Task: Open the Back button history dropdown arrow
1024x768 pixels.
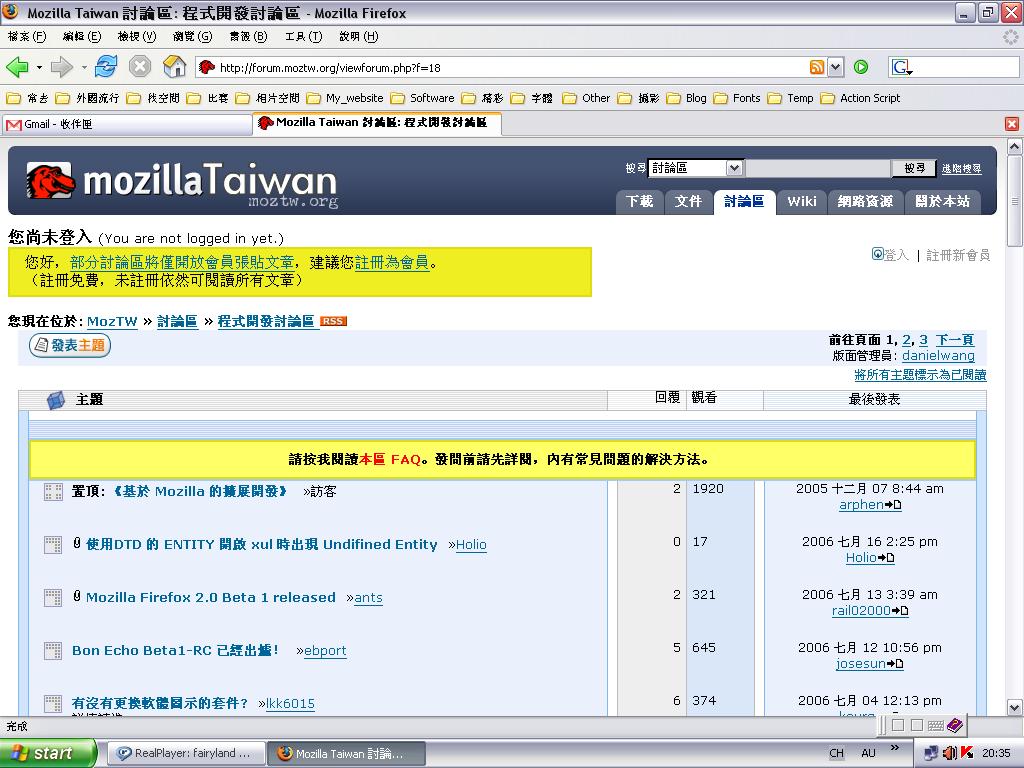Action: tap(39, 67)
